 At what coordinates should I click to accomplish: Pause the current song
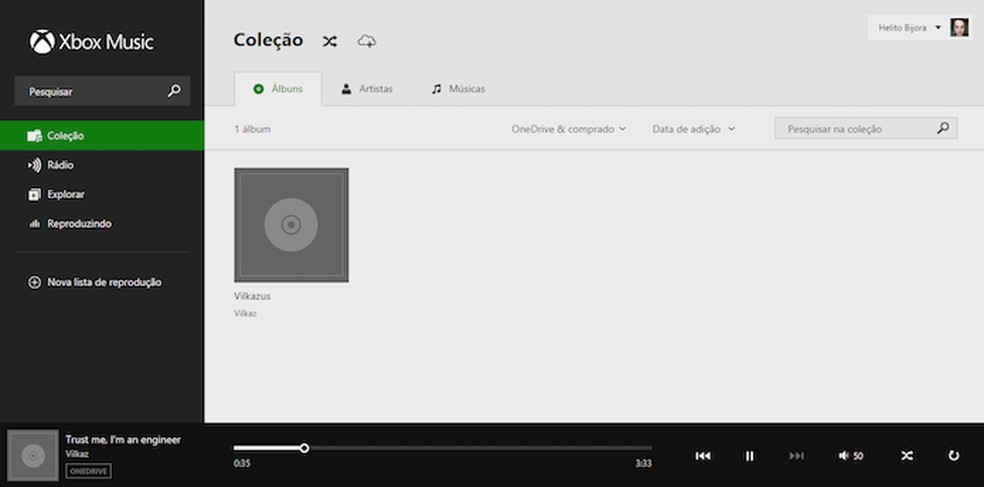pyautogui.click(x=749, y=456)
